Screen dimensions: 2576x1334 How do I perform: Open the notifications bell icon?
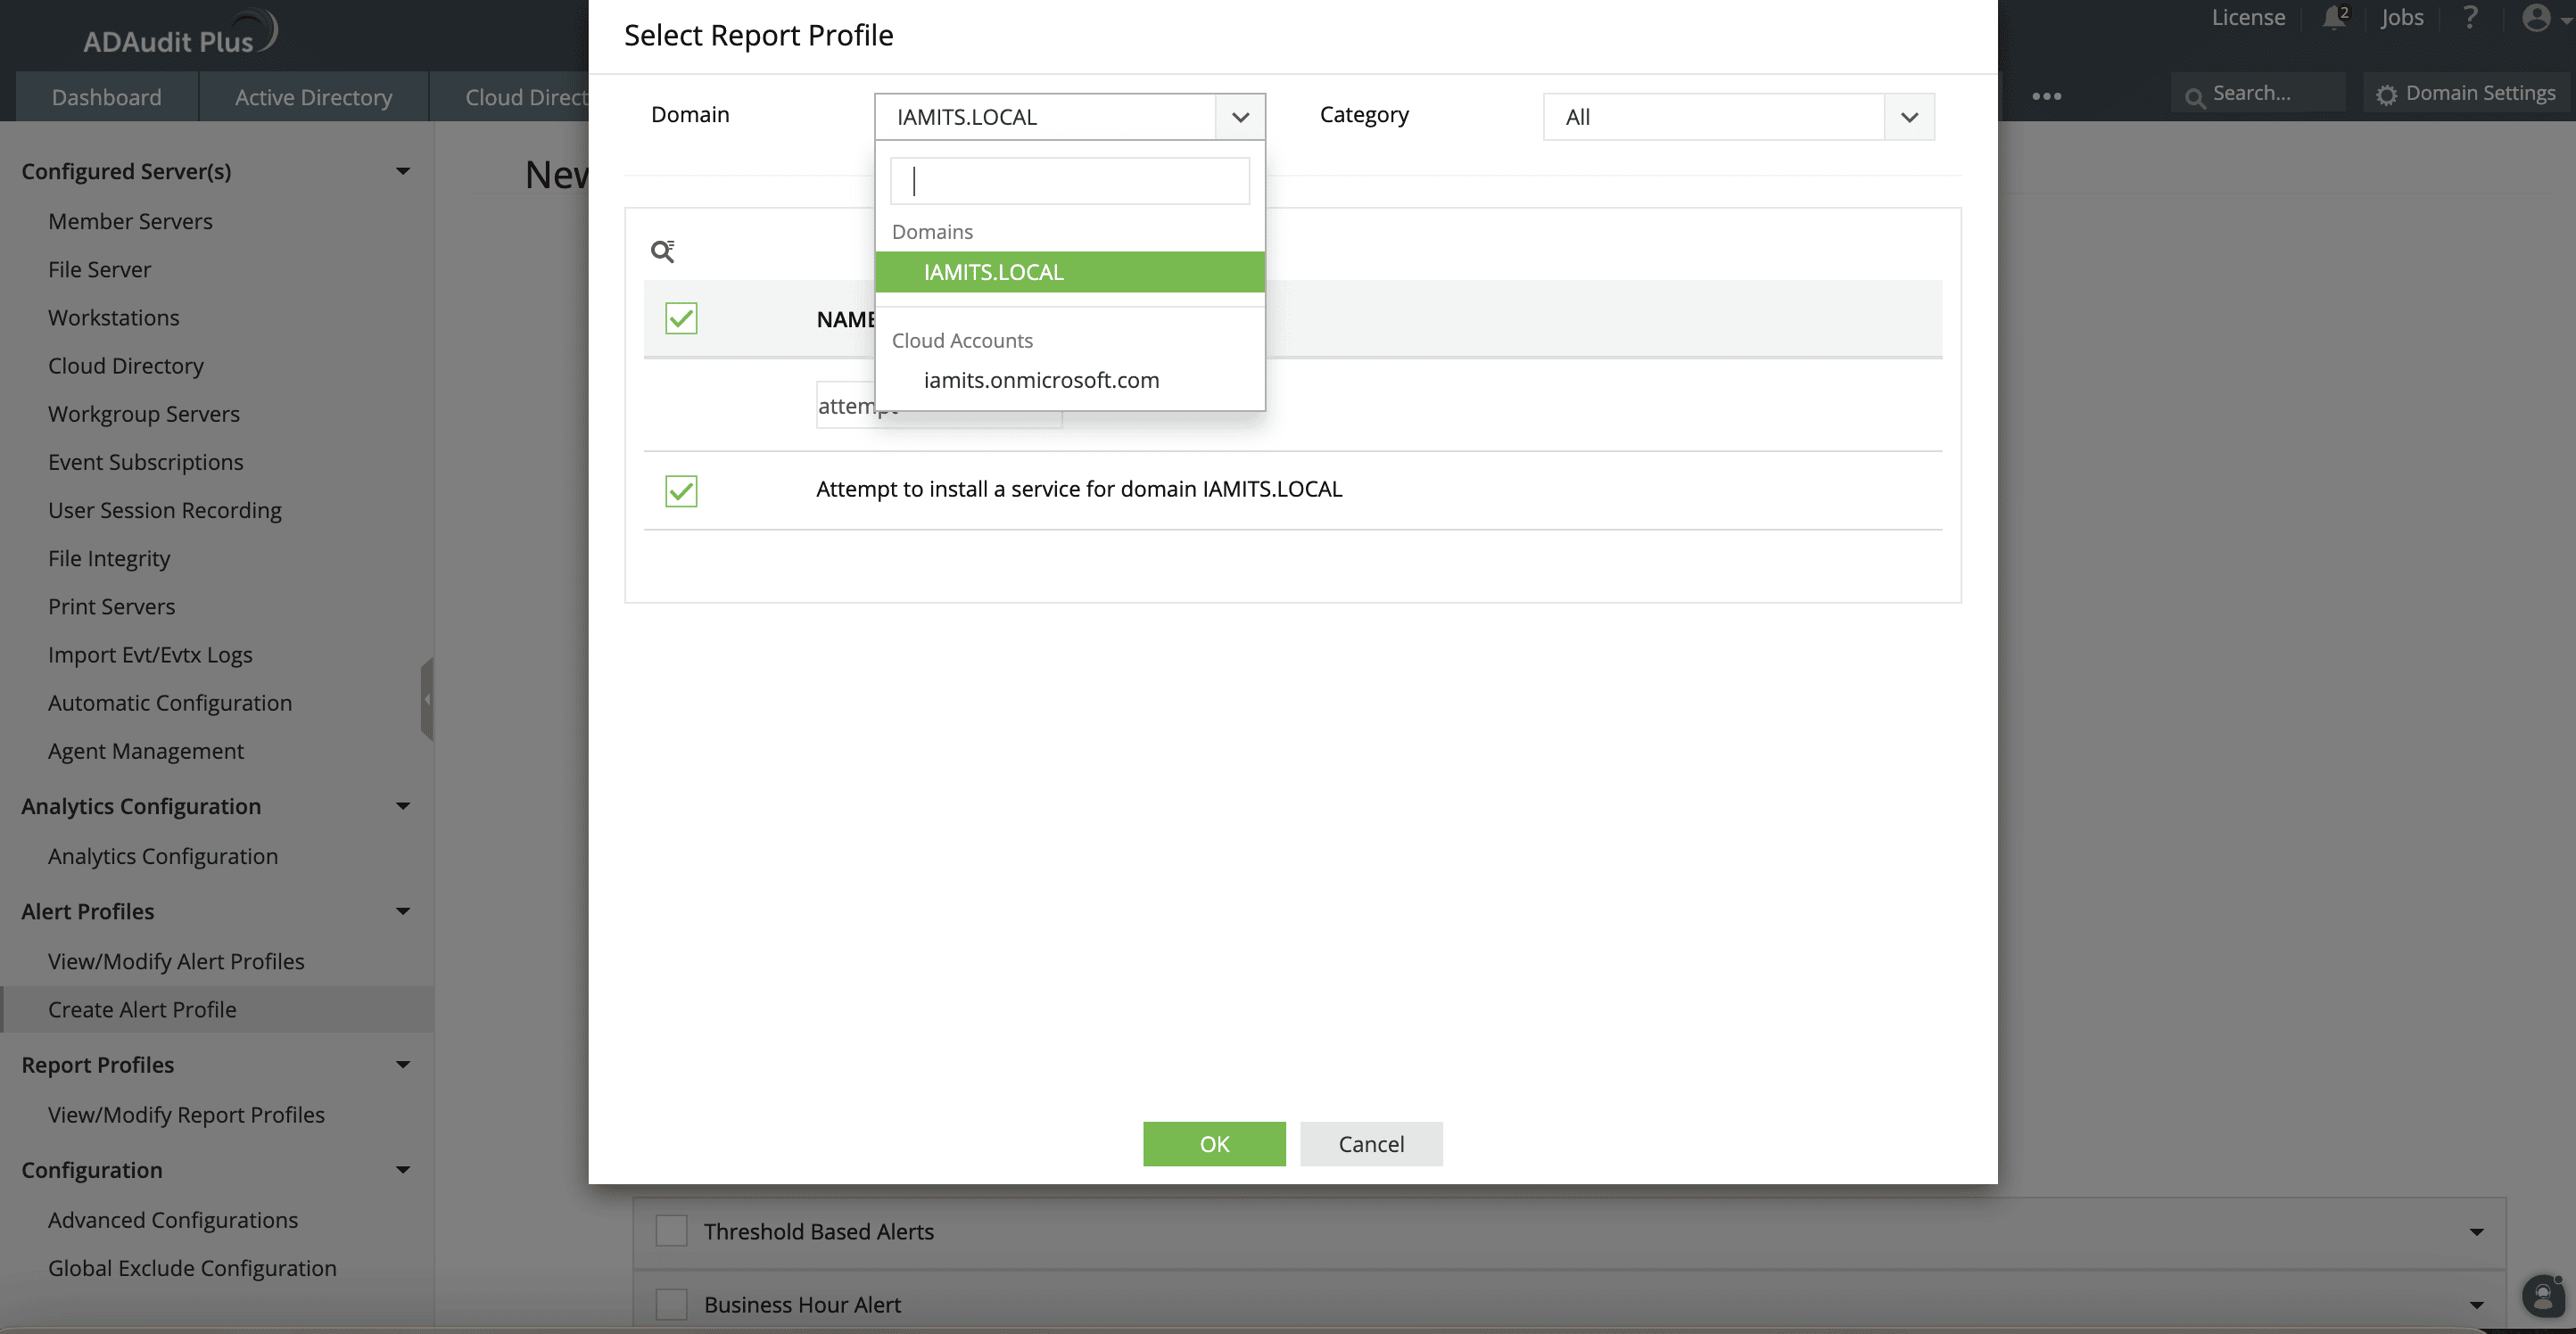pyautogui.click(x=2334, y=18)
